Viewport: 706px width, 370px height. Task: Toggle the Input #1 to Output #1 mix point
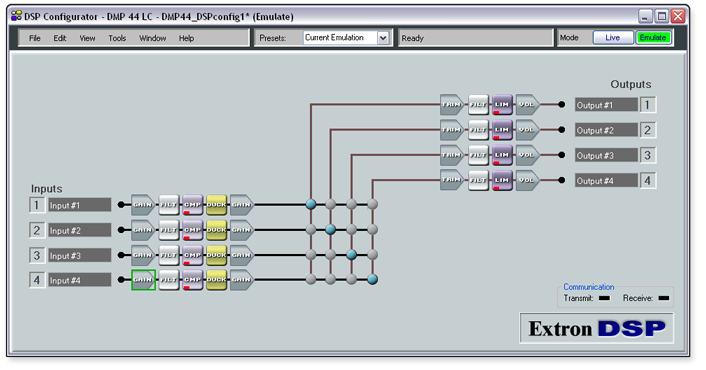311,204
